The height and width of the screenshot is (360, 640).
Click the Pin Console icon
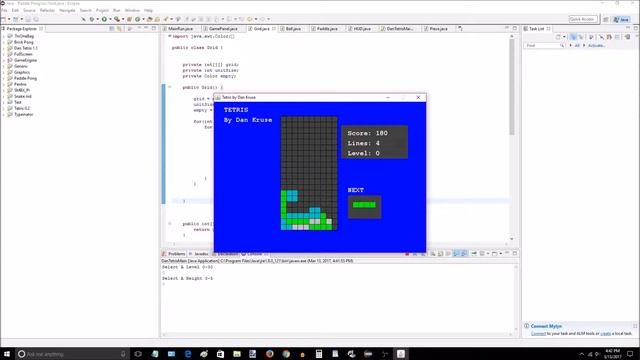(x=474, y=254)
